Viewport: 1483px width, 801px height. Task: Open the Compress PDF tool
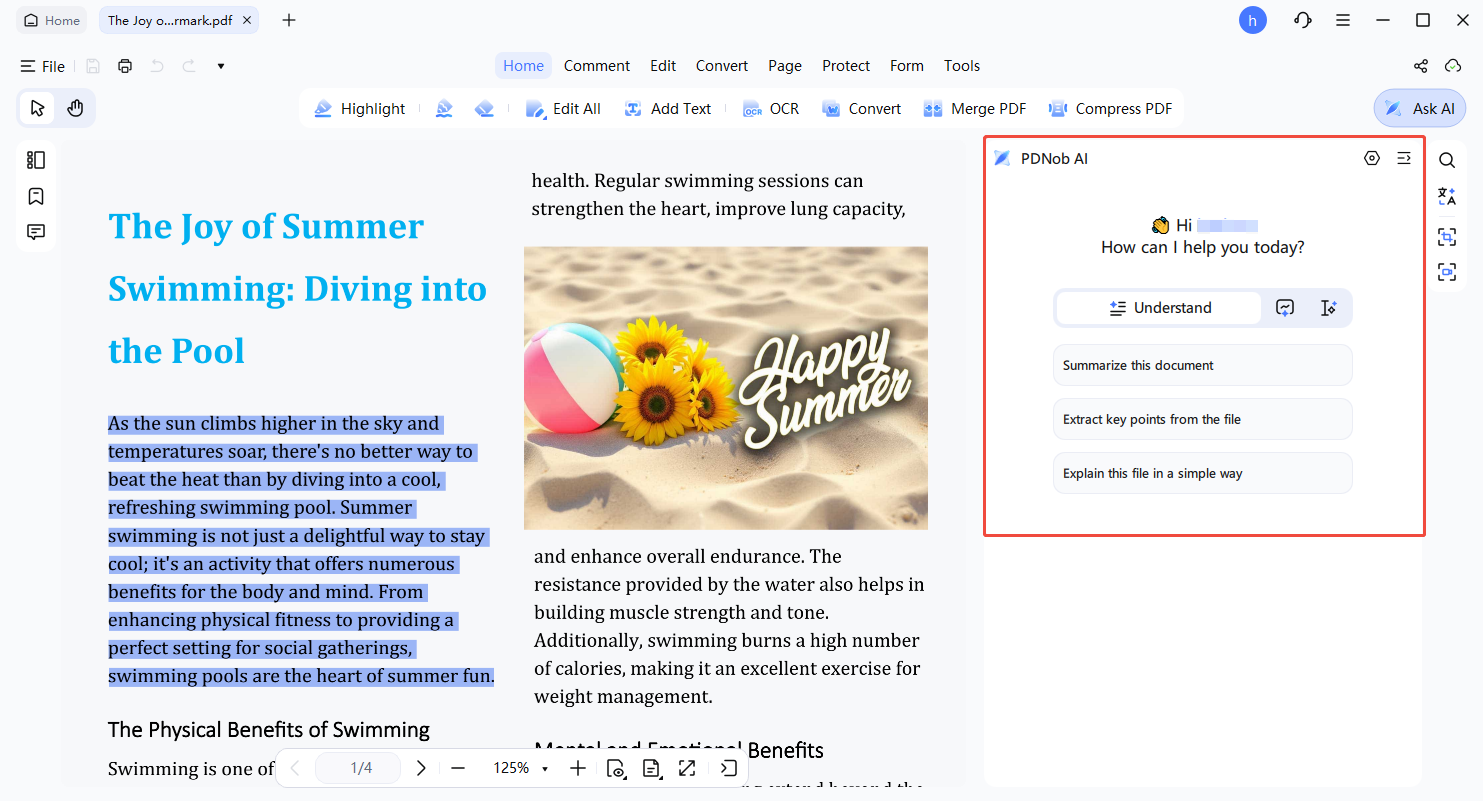[x=1110, y=108]
